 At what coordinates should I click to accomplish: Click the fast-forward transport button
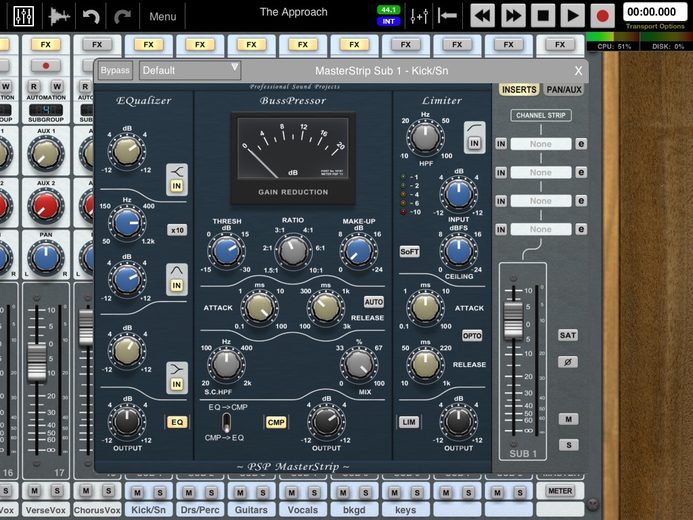tap(513, 16)
